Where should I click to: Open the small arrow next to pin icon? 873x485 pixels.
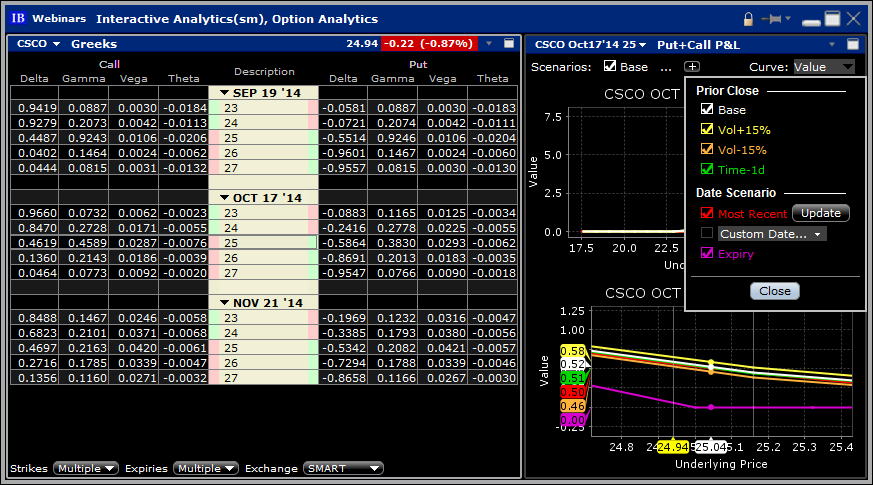[x=788, y=18]
